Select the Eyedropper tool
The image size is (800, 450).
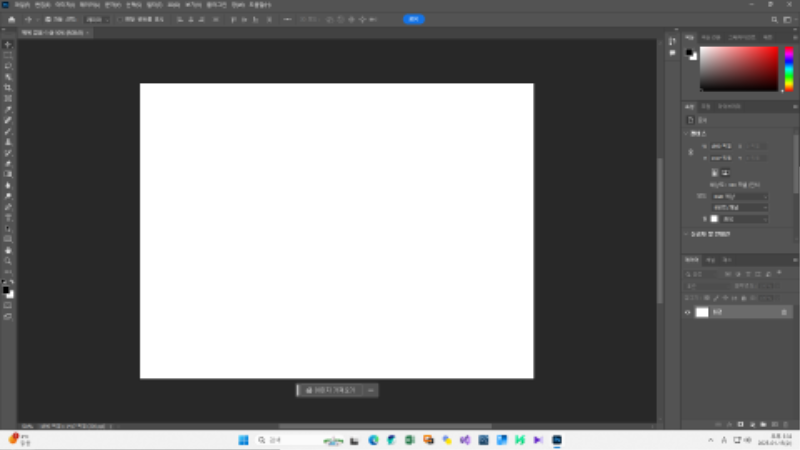[8, 109]
